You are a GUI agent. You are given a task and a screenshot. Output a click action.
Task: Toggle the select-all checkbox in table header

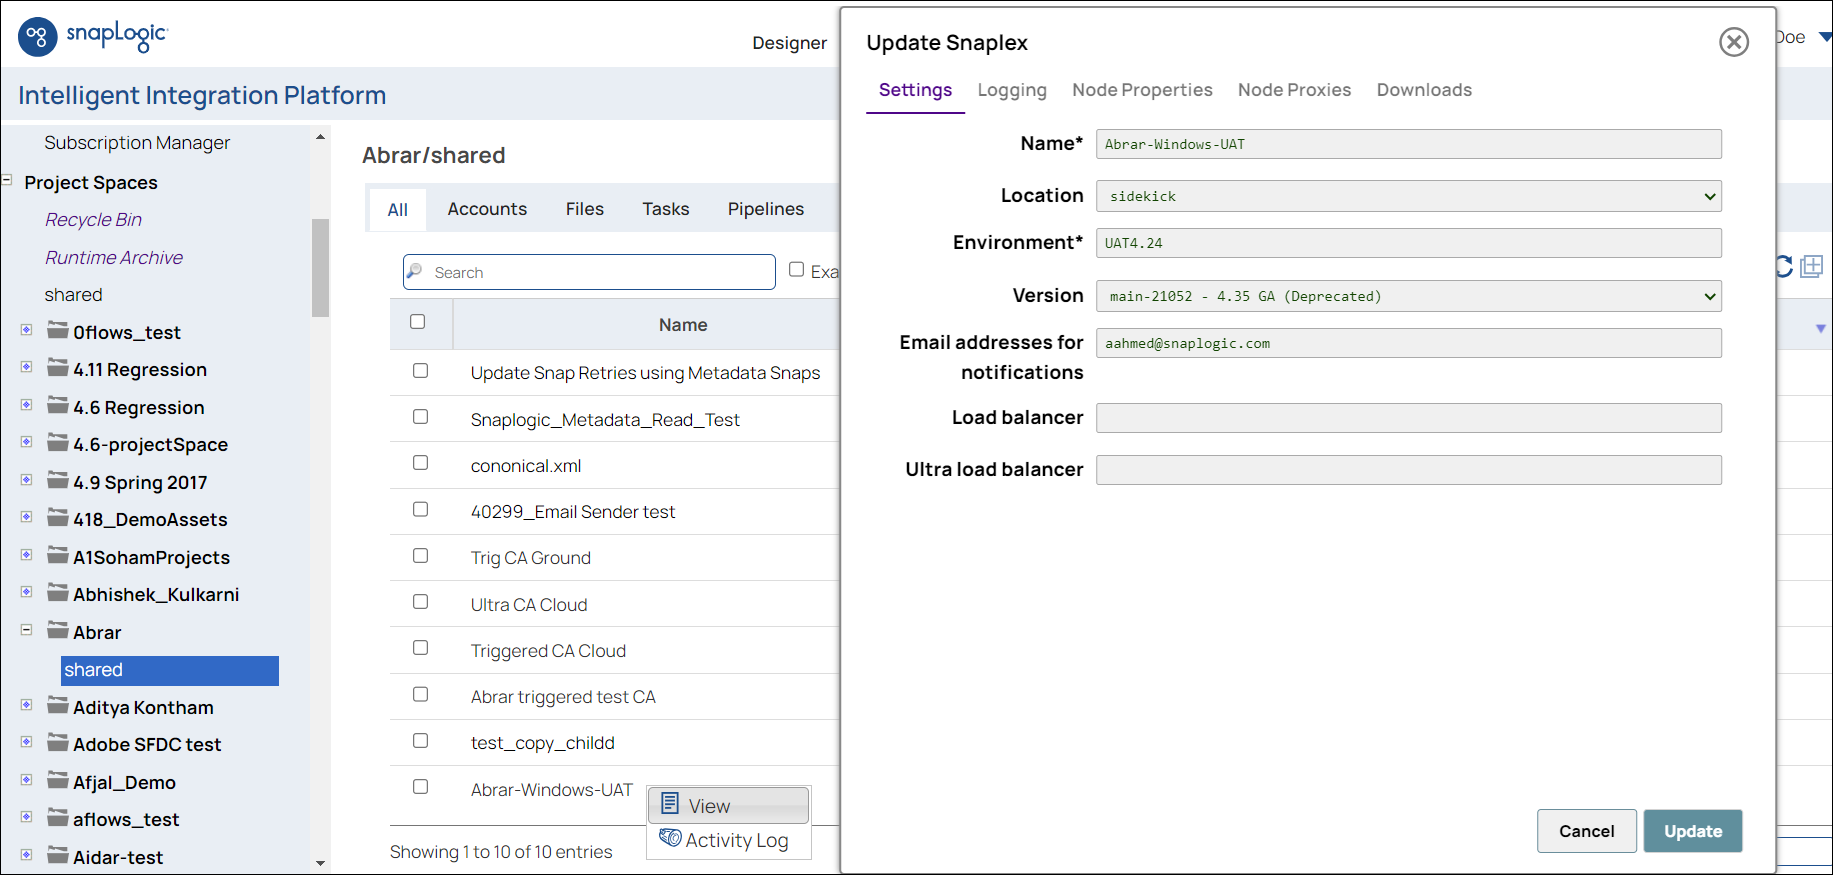pos(417,322)
